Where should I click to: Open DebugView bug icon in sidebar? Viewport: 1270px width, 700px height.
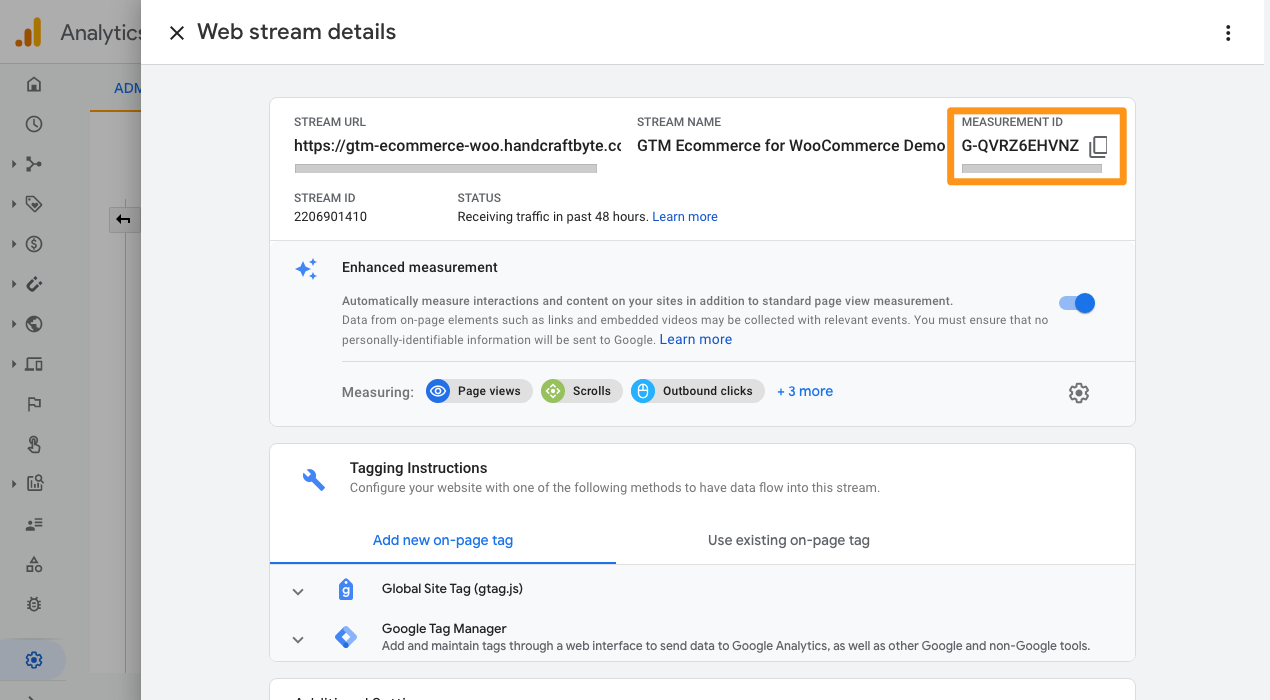point(34,604)
